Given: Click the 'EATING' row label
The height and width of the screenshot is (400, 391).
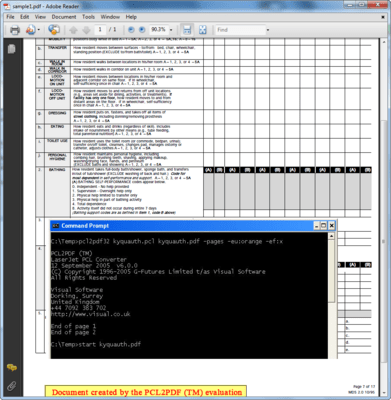Looking at the screenshot, I should click(57, 127).
